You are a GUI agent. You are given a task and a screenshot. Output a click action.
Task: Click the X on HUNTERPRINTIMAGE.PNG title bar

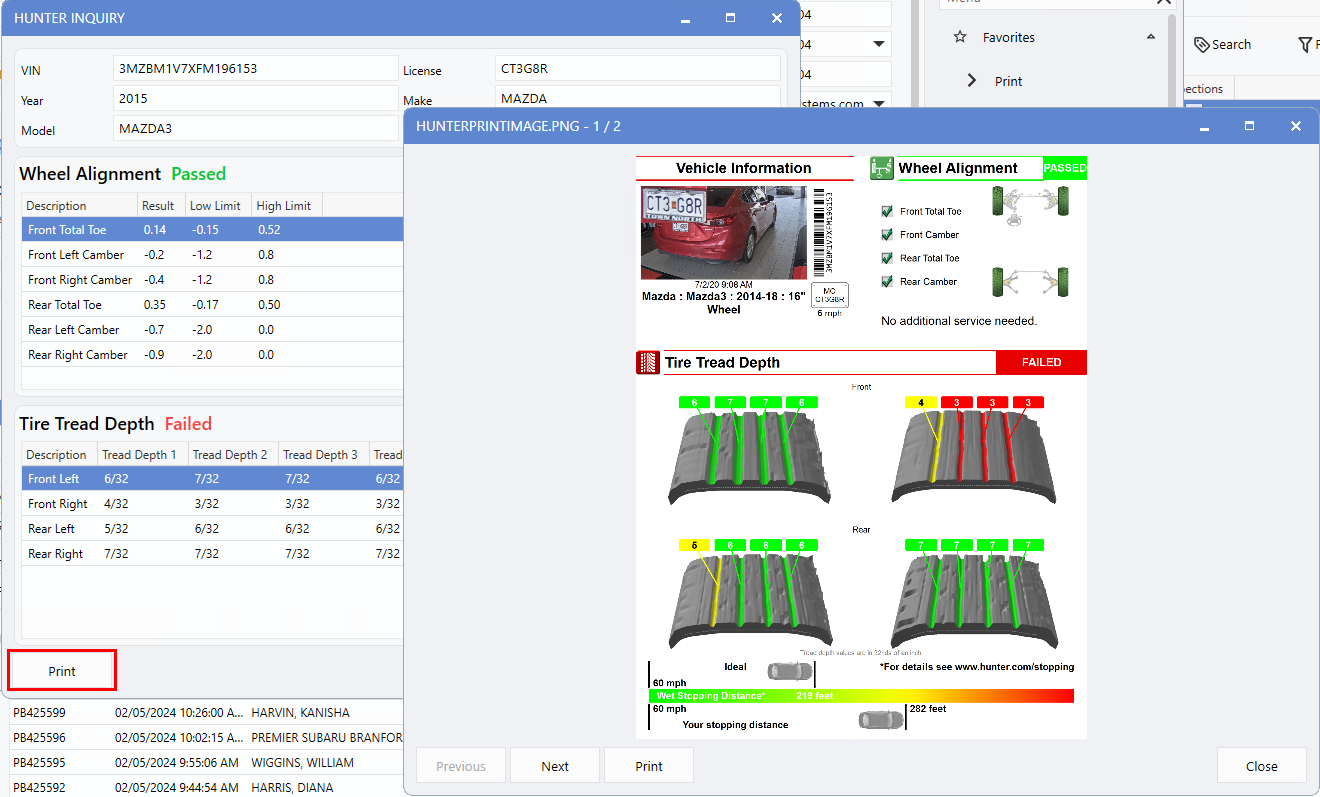click(x=1296, y=126)
